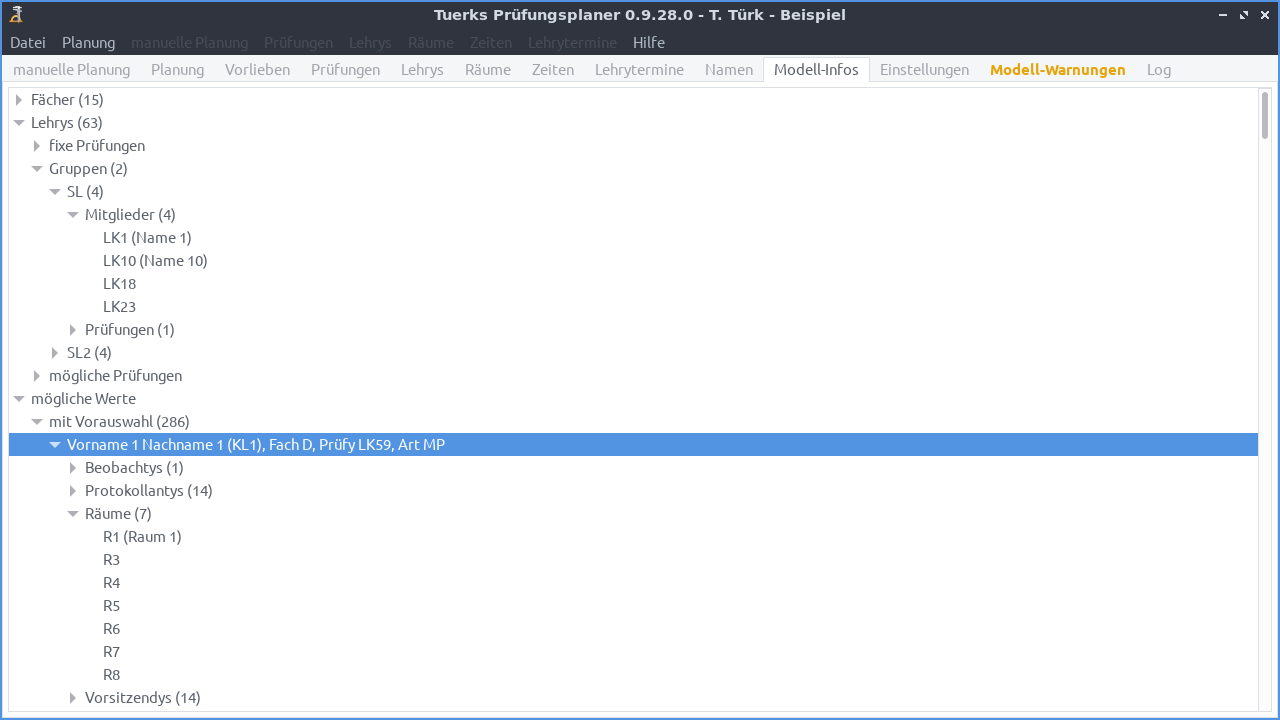Select the R1 (Raum 1) room

tap(141, 536)
